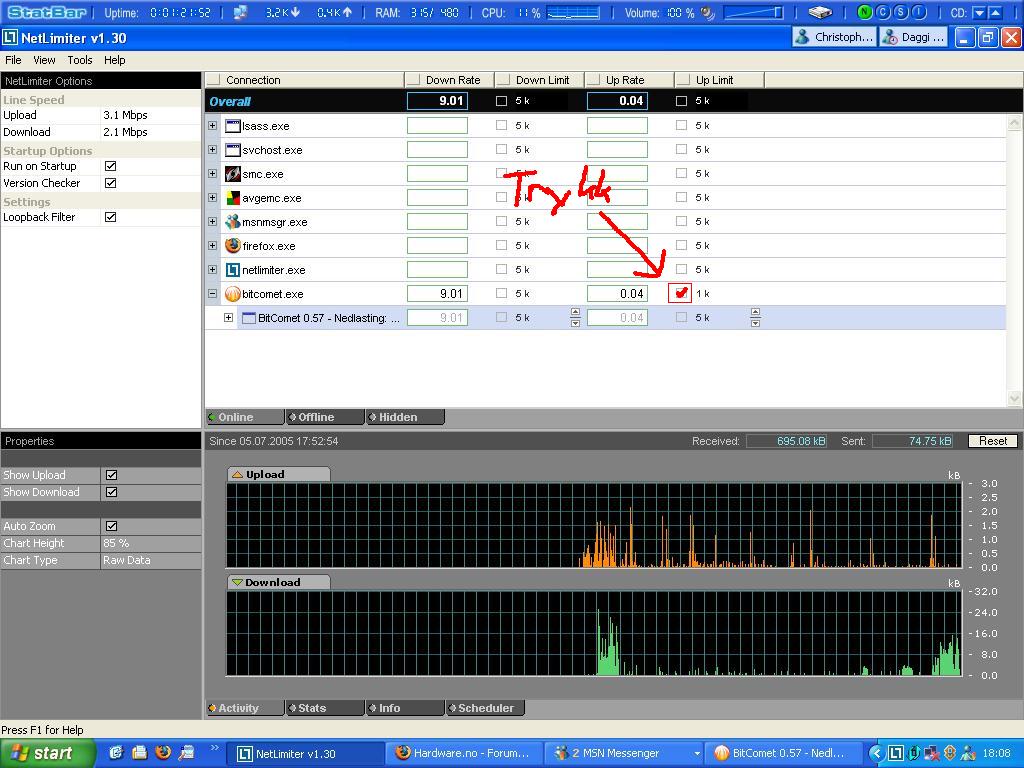The height and width of the screenshot is (768, 1024).
Task: Click the Upload chart triangle icon
Action: 237,474
